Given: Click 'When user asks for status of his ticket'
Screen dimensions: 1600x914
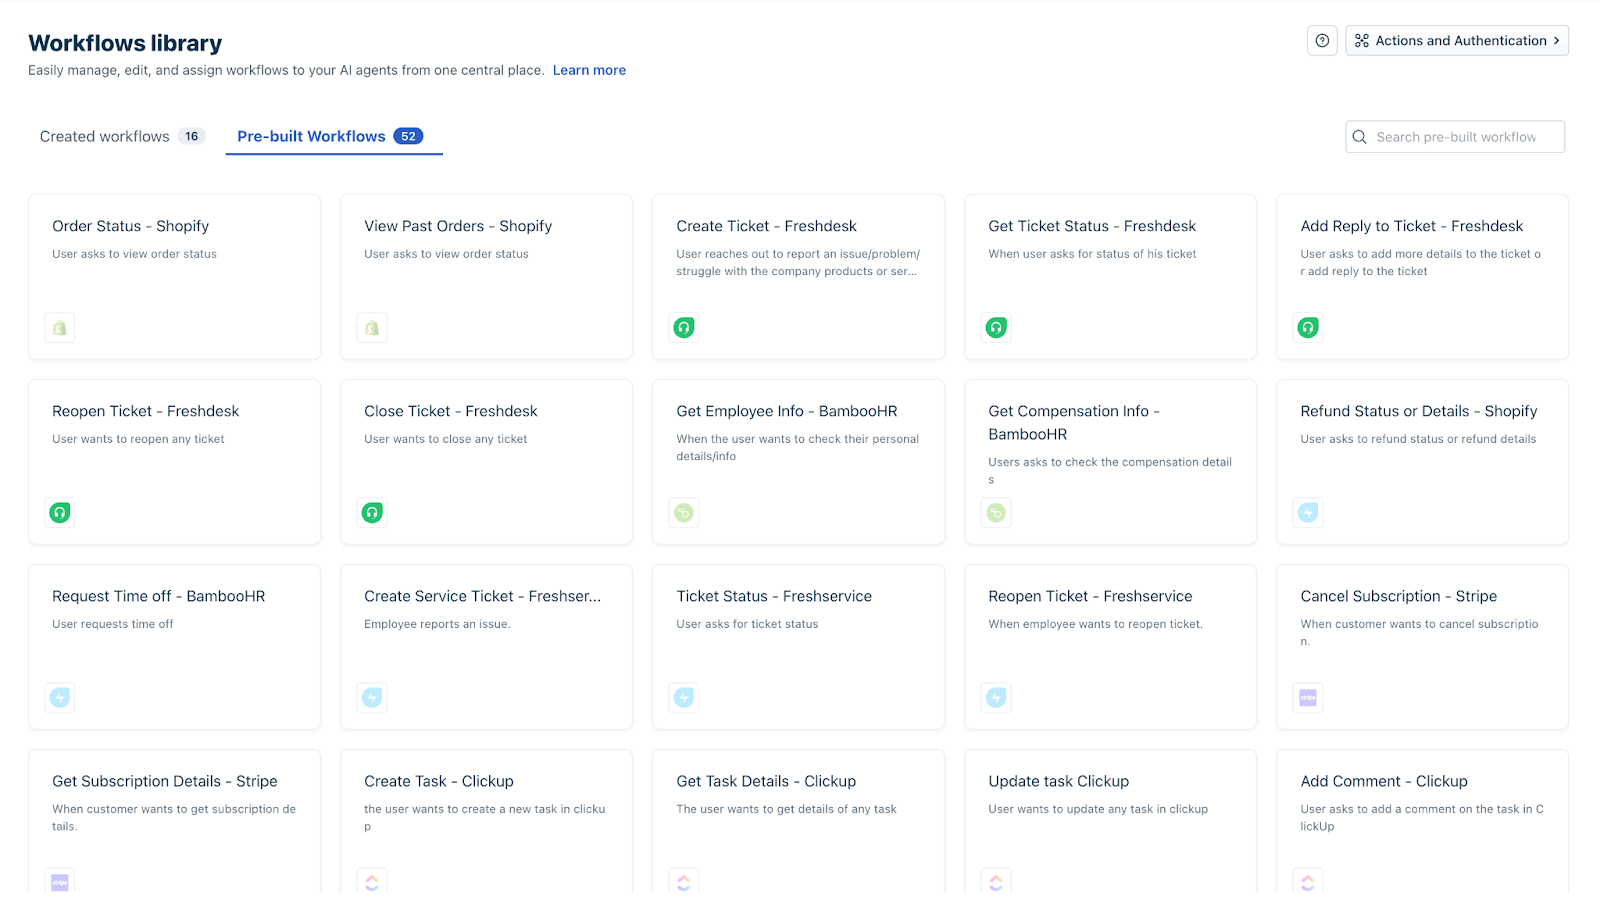Looking at the screenshot, I should (x=1092, y=254).
